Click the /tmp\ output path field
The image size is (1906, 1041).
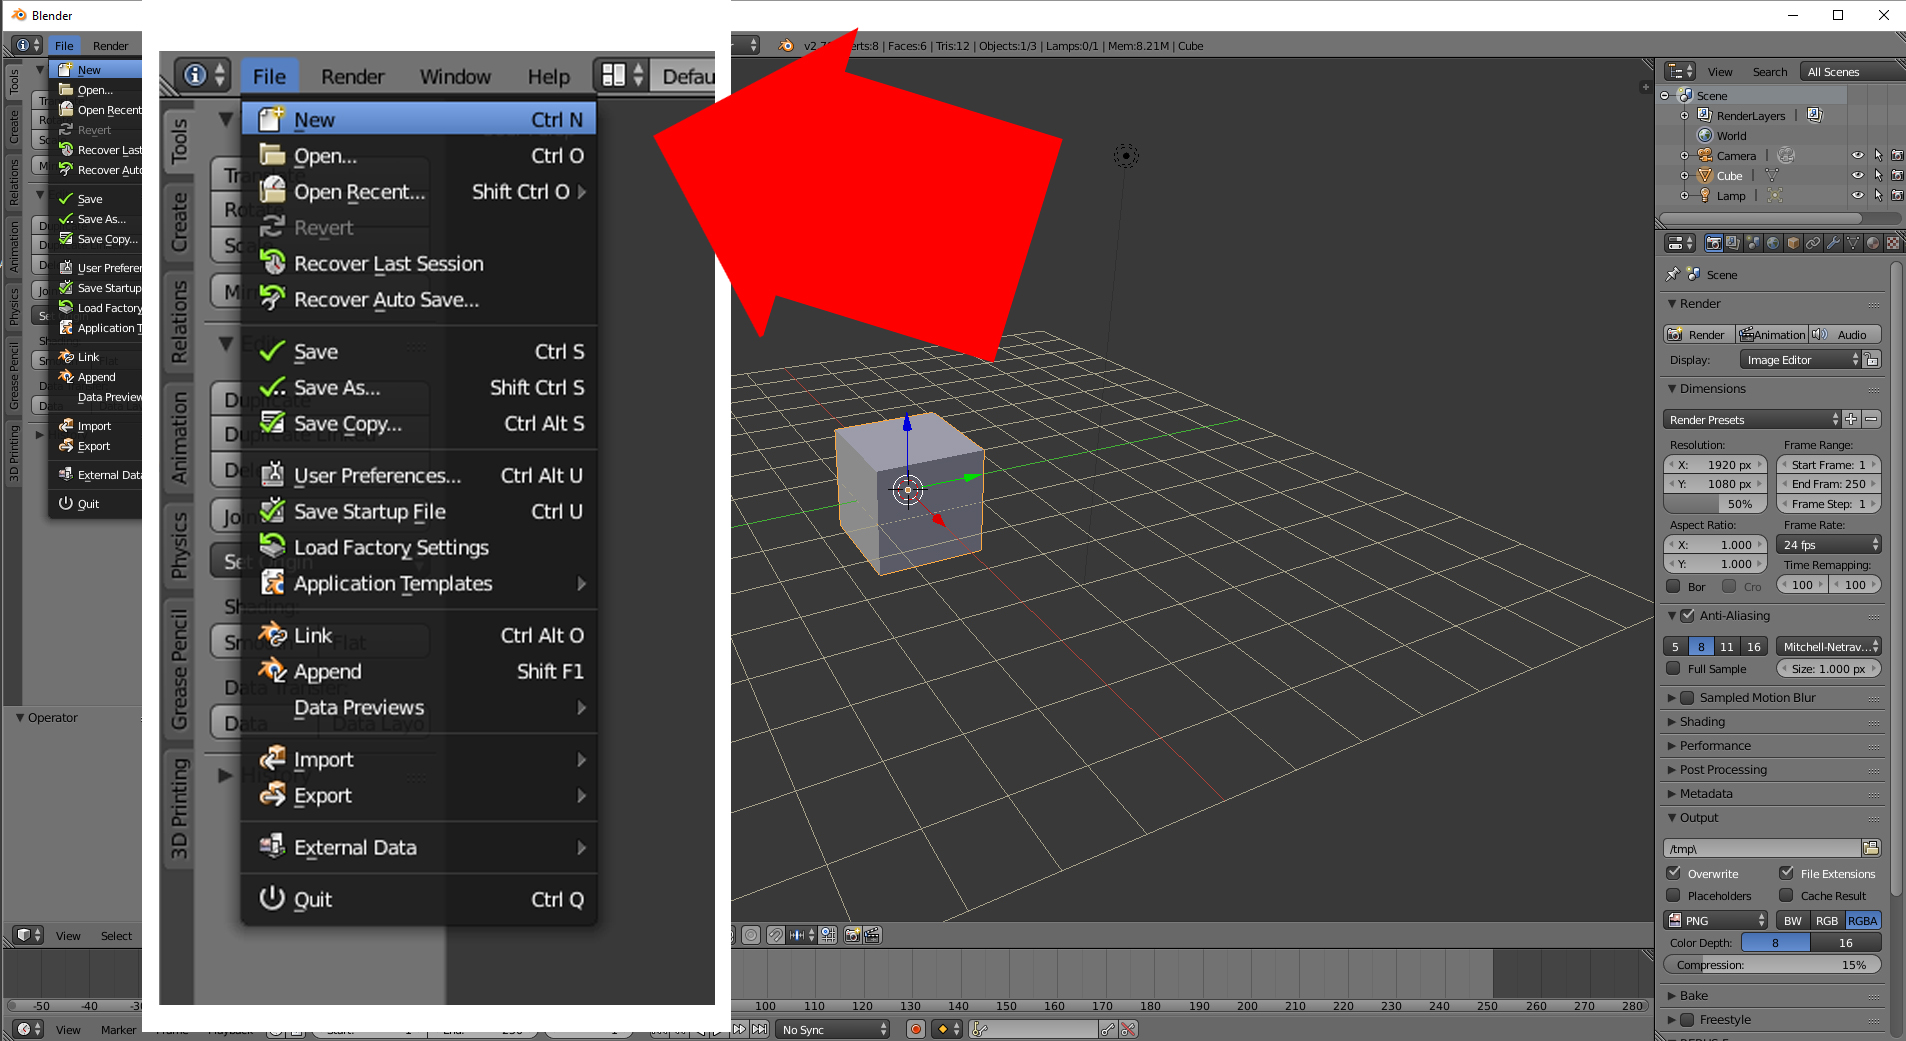(x=1762, y=848)
